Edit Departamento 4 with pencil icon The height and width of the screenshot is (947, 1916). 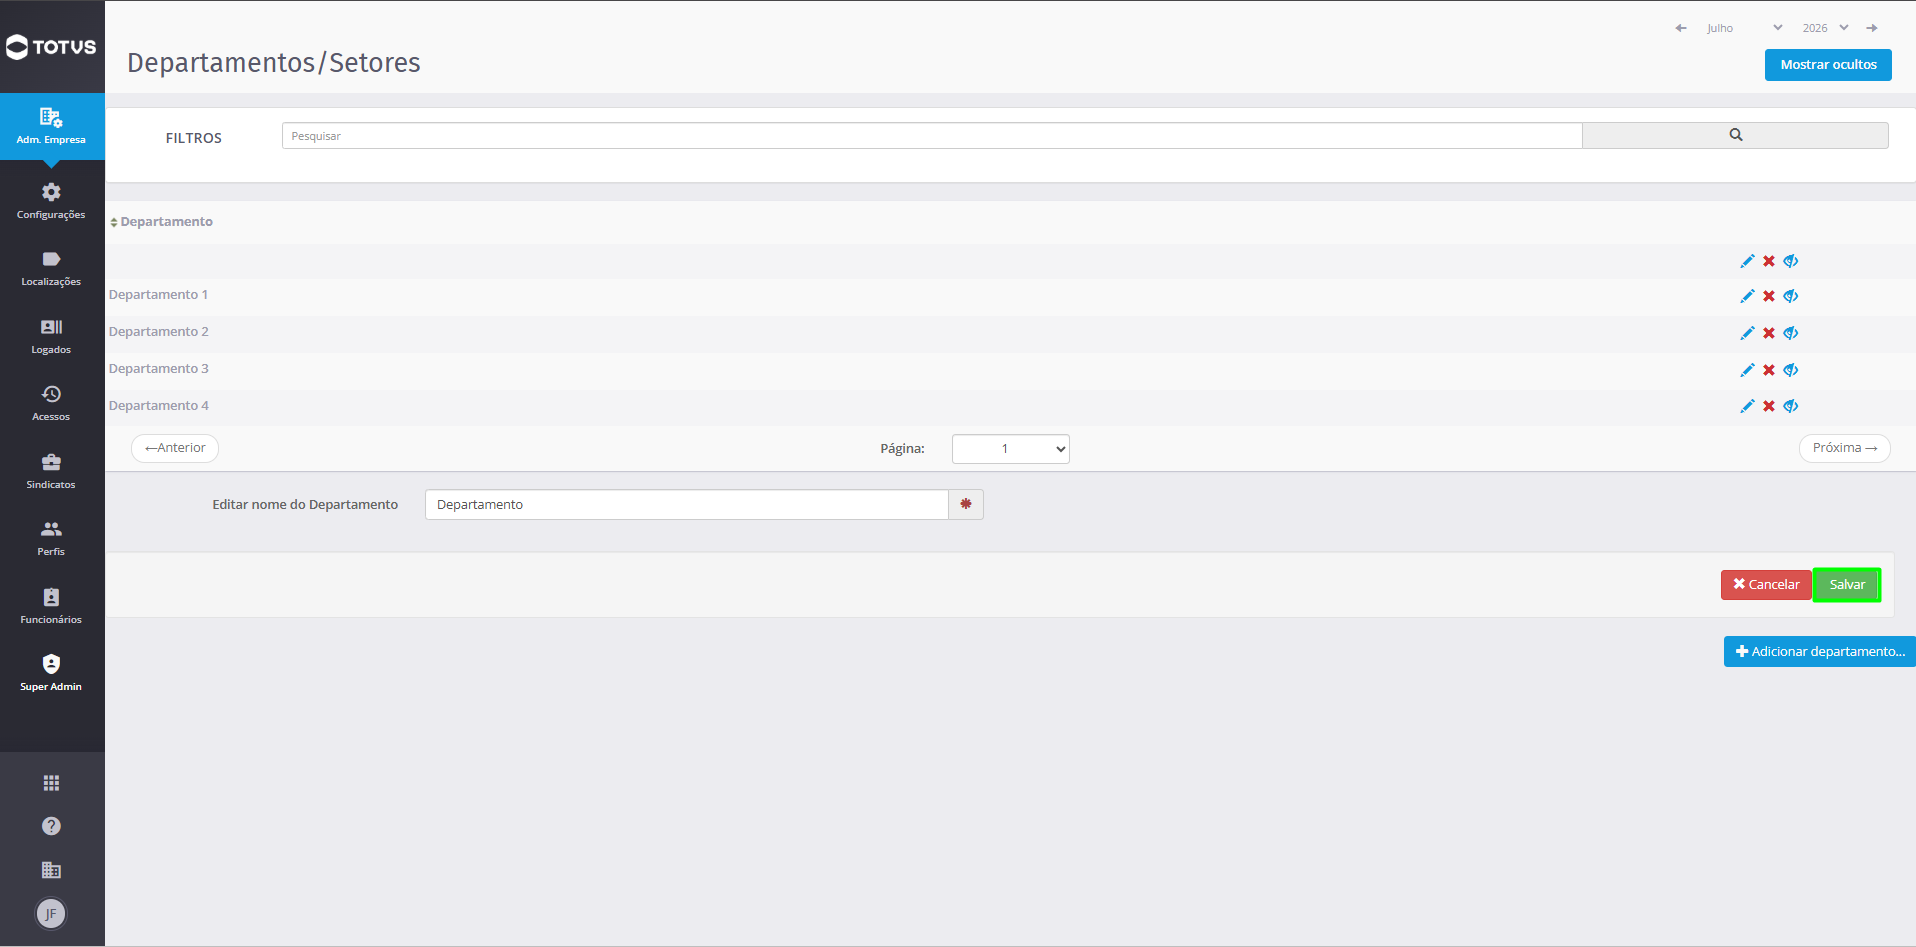click(1747, 406)
